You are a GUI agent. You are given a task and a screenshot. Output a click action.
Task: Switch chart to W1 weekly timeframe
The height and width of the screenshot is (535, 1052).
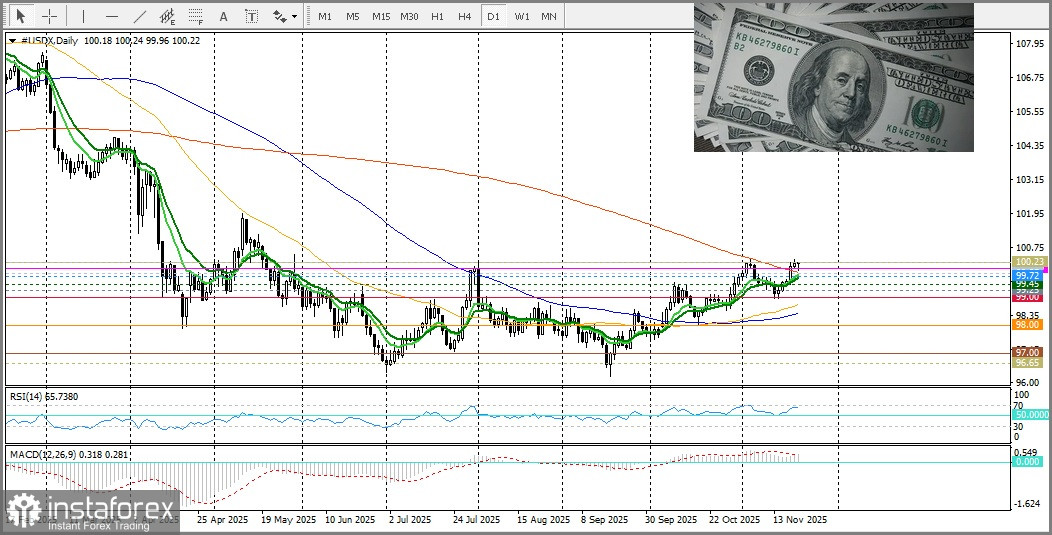521,15
